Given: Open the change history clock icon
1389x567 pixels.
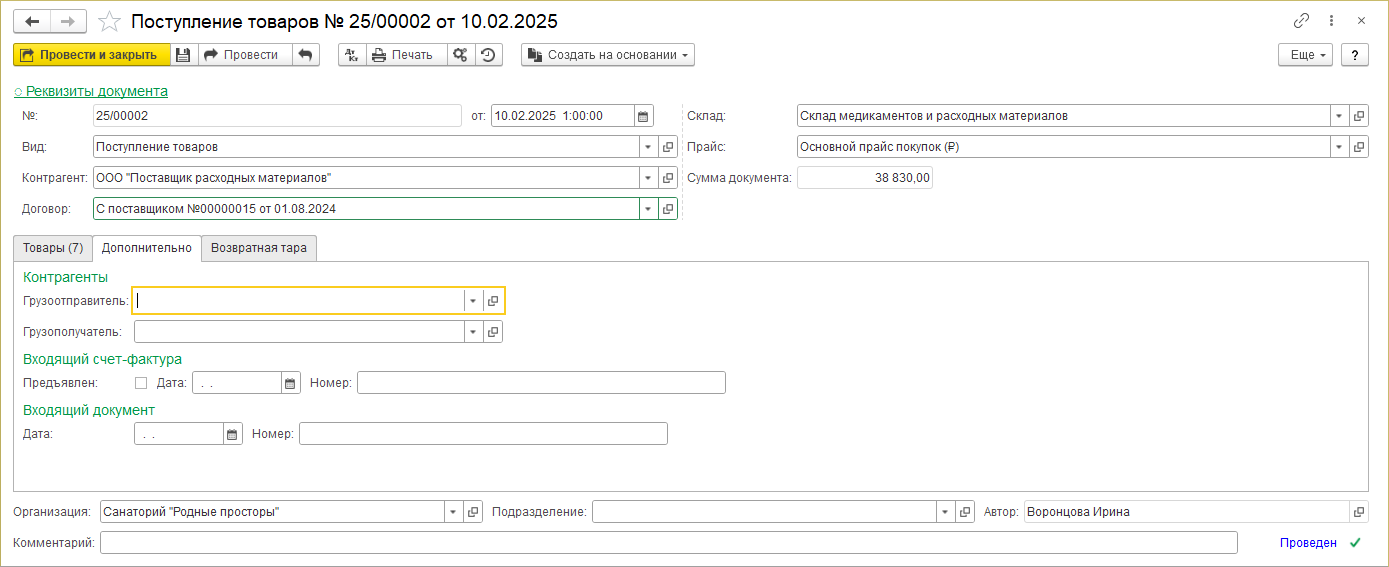Looking at the screenshot, I should coord(488,55).
